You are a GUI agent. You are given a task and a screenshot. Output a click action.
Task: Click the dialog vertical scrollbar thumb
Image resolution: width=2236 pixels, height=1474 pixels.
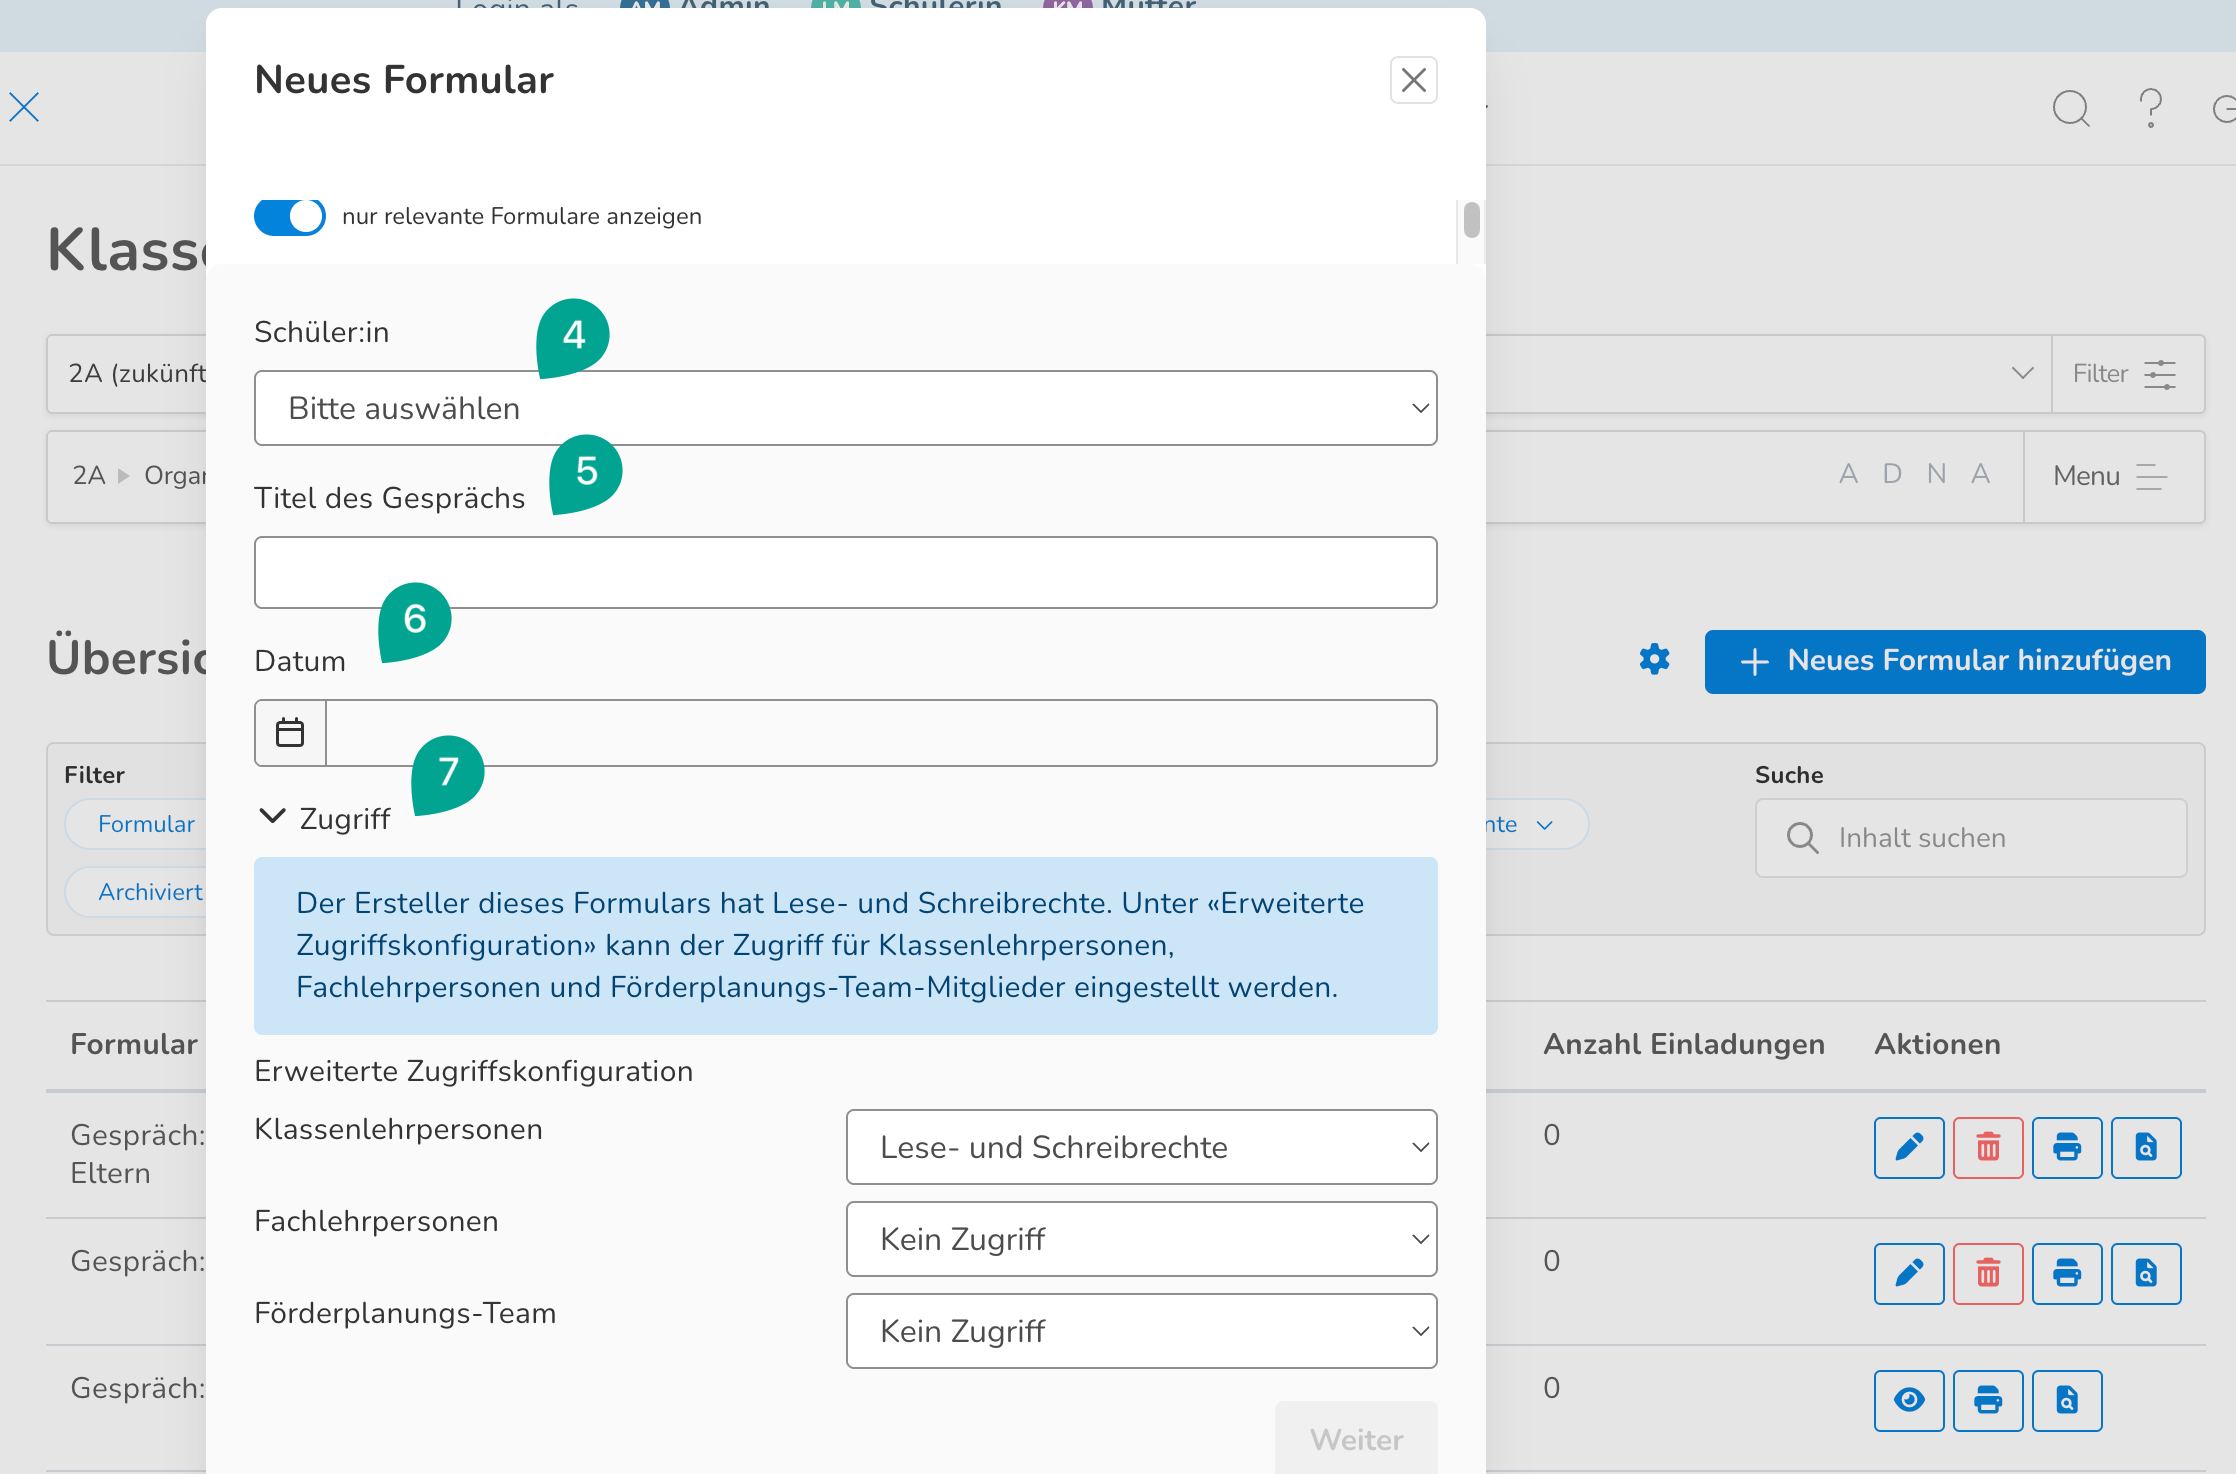[1471, 220]
